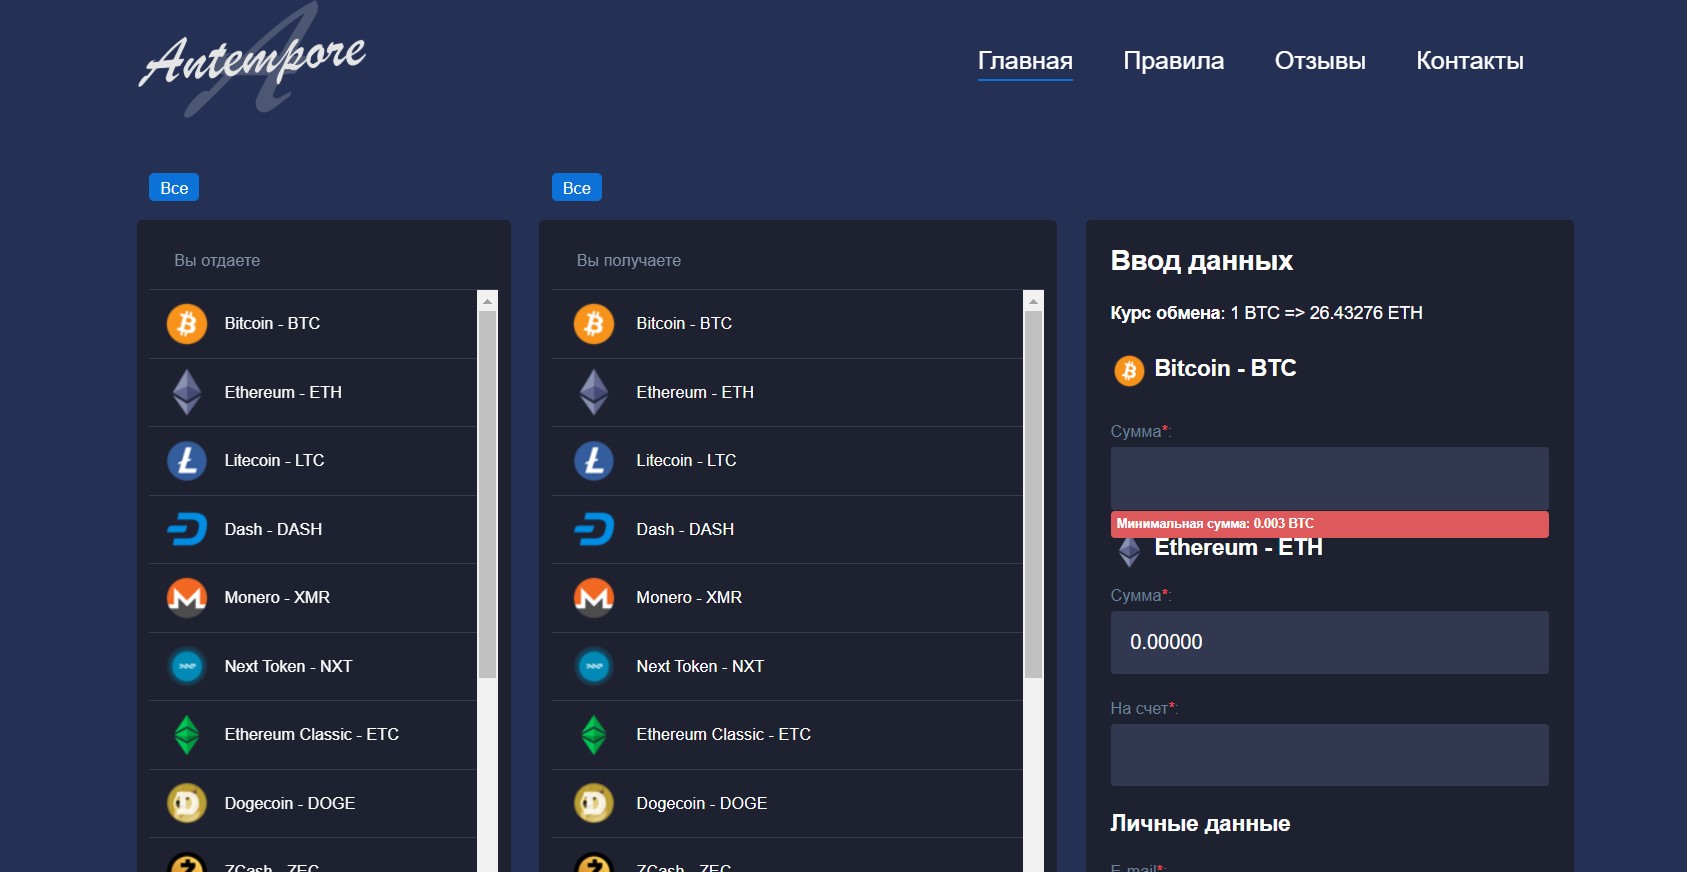Image resolution: width=1687 pixels, height=872 pixels.
Task: Click the give list scrollbar up arrow
Action: [x=487, y=301]
